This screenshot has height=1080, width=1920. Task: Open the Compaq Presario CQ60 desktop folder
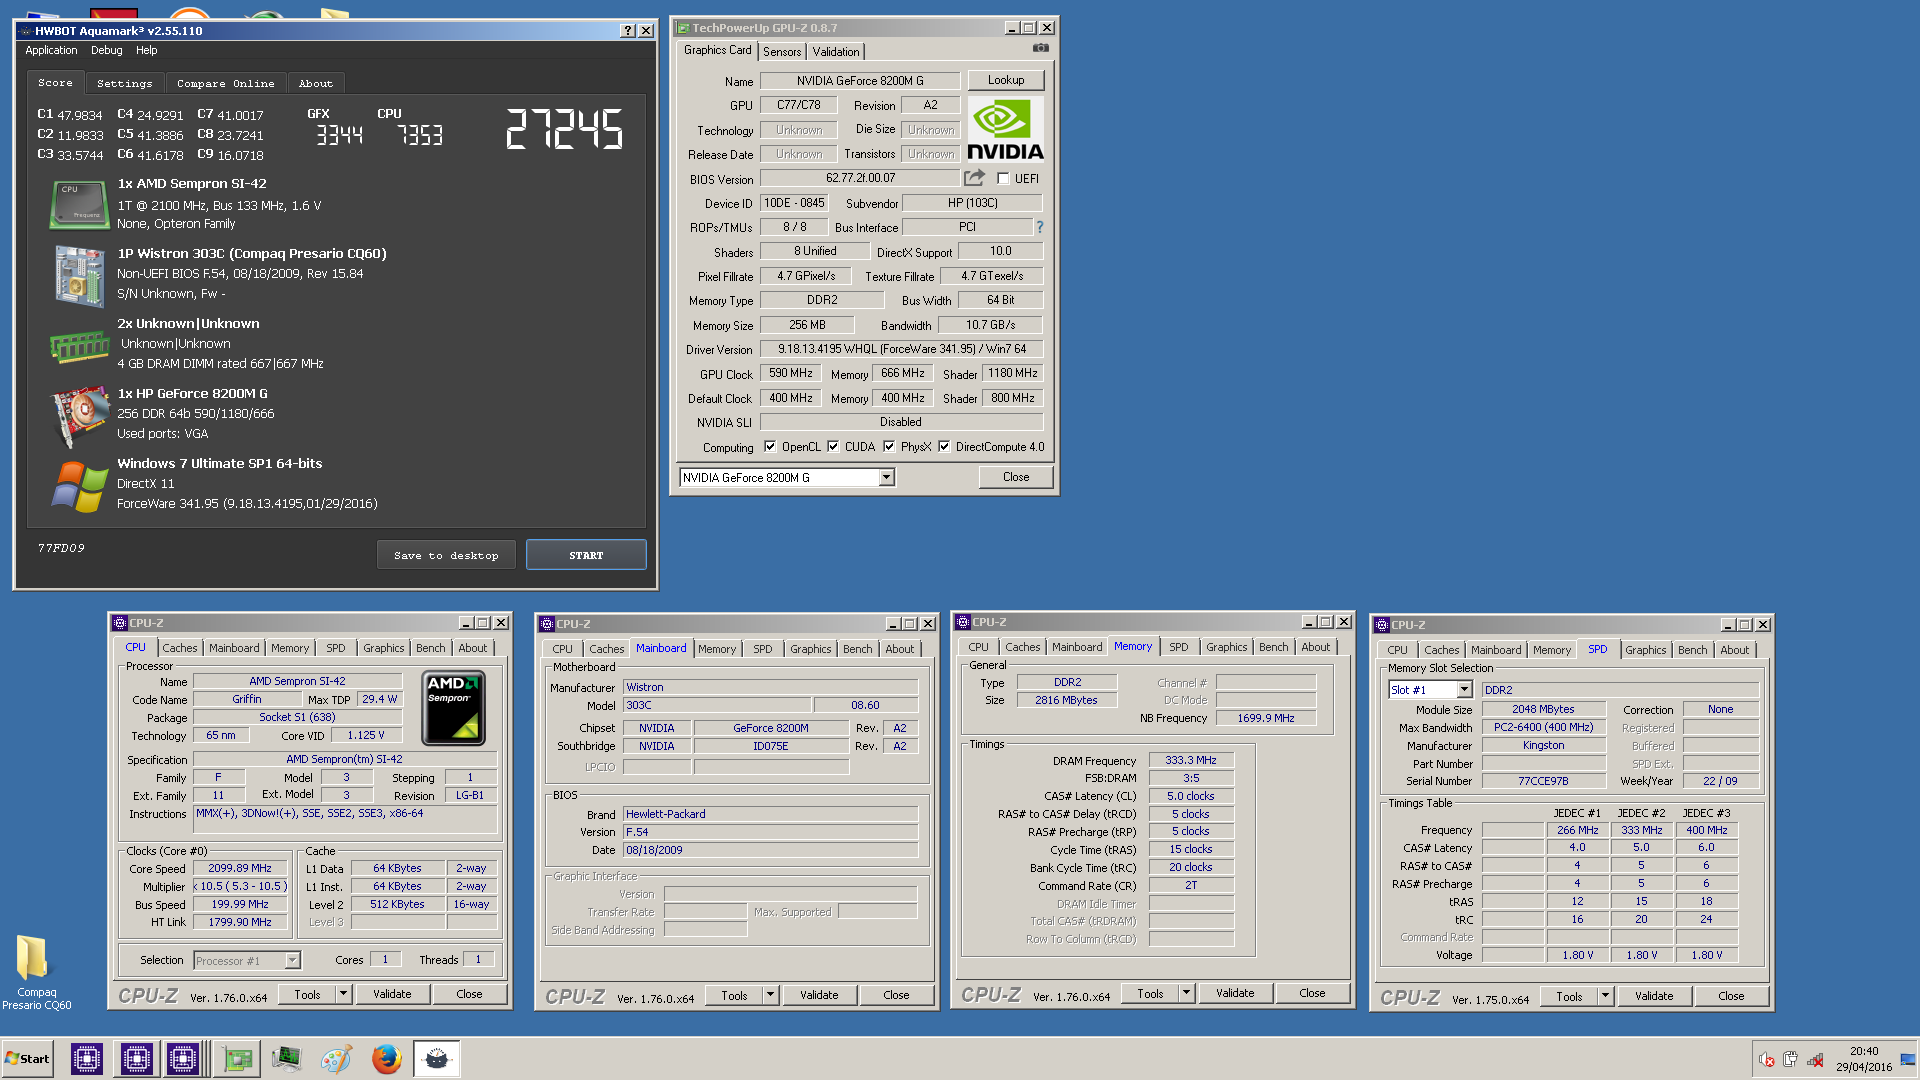click(36, 972)
